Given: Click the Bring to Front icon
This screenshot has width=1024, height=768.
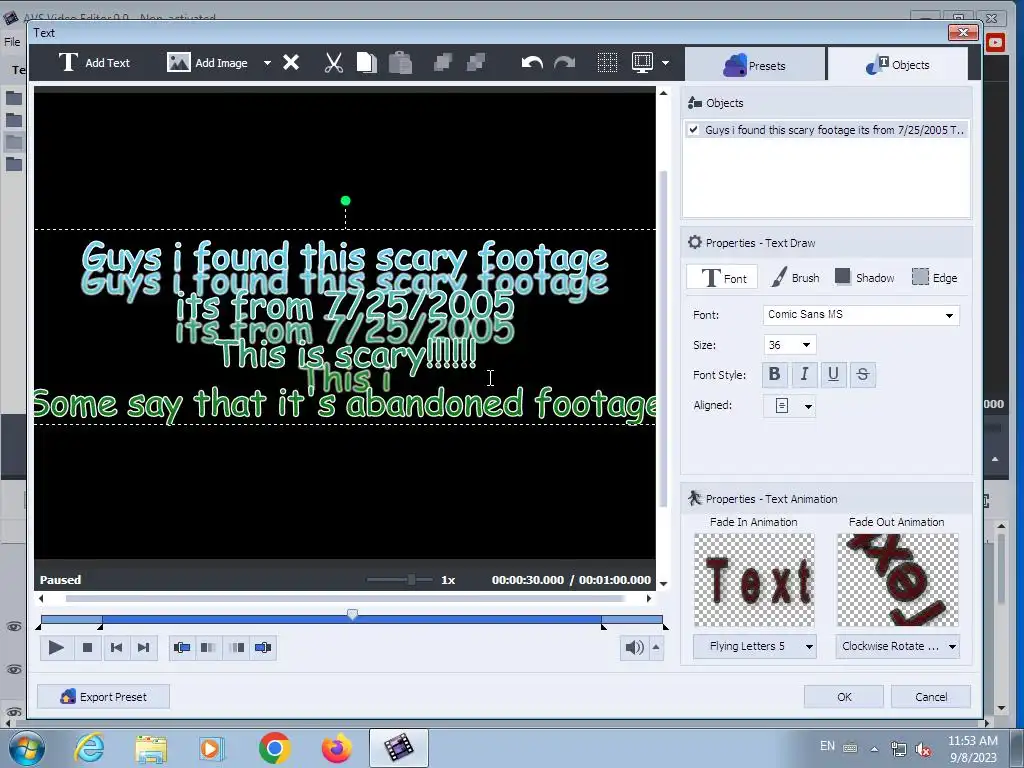Looking at the screenshot, I should (443, 63).
